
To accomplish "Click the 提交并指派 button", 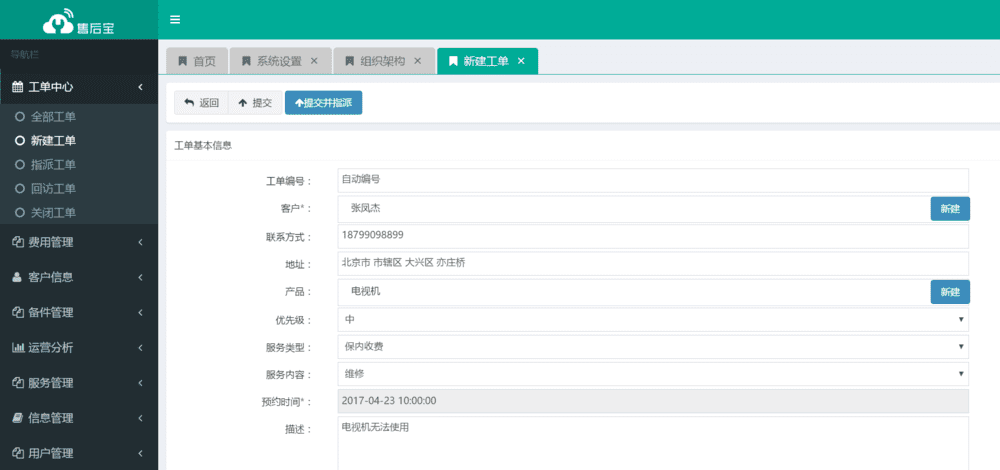I will (323, 103).
